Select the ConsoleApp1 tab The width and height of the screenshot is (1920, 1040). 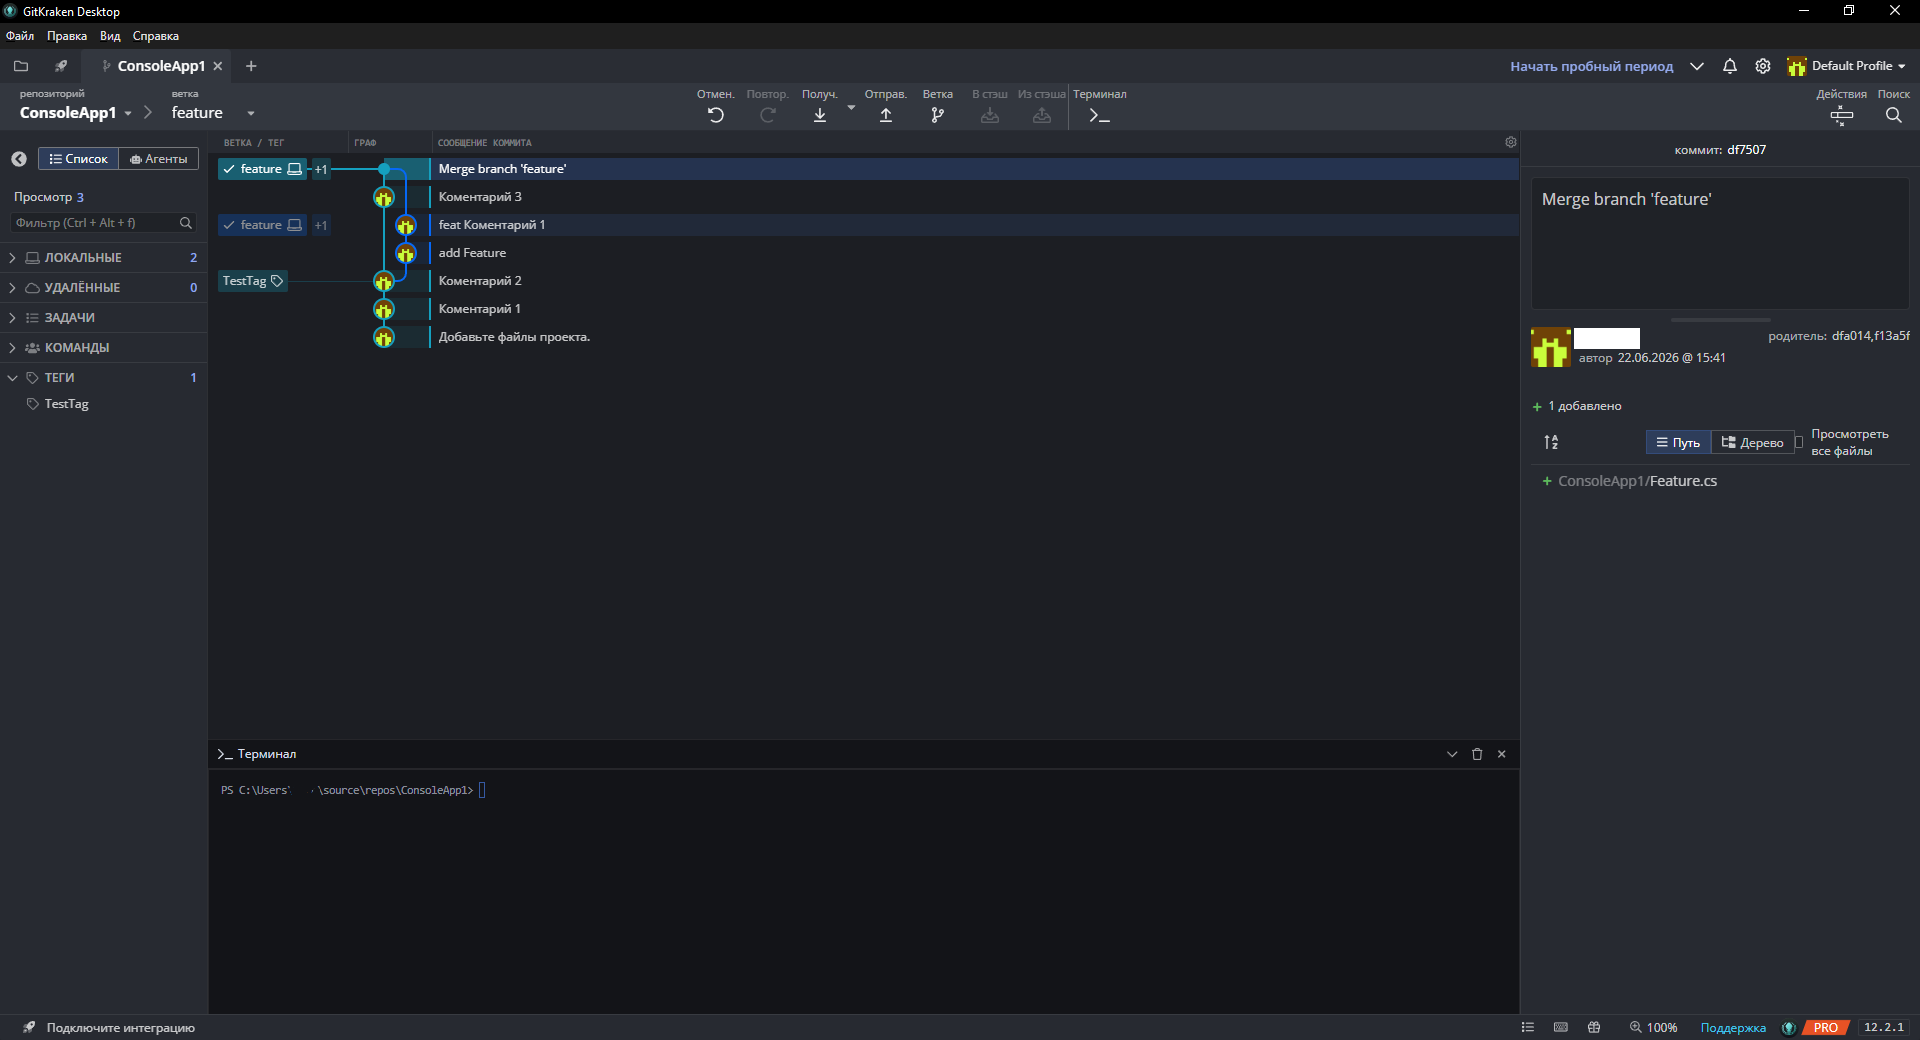[x=161, y=66]
